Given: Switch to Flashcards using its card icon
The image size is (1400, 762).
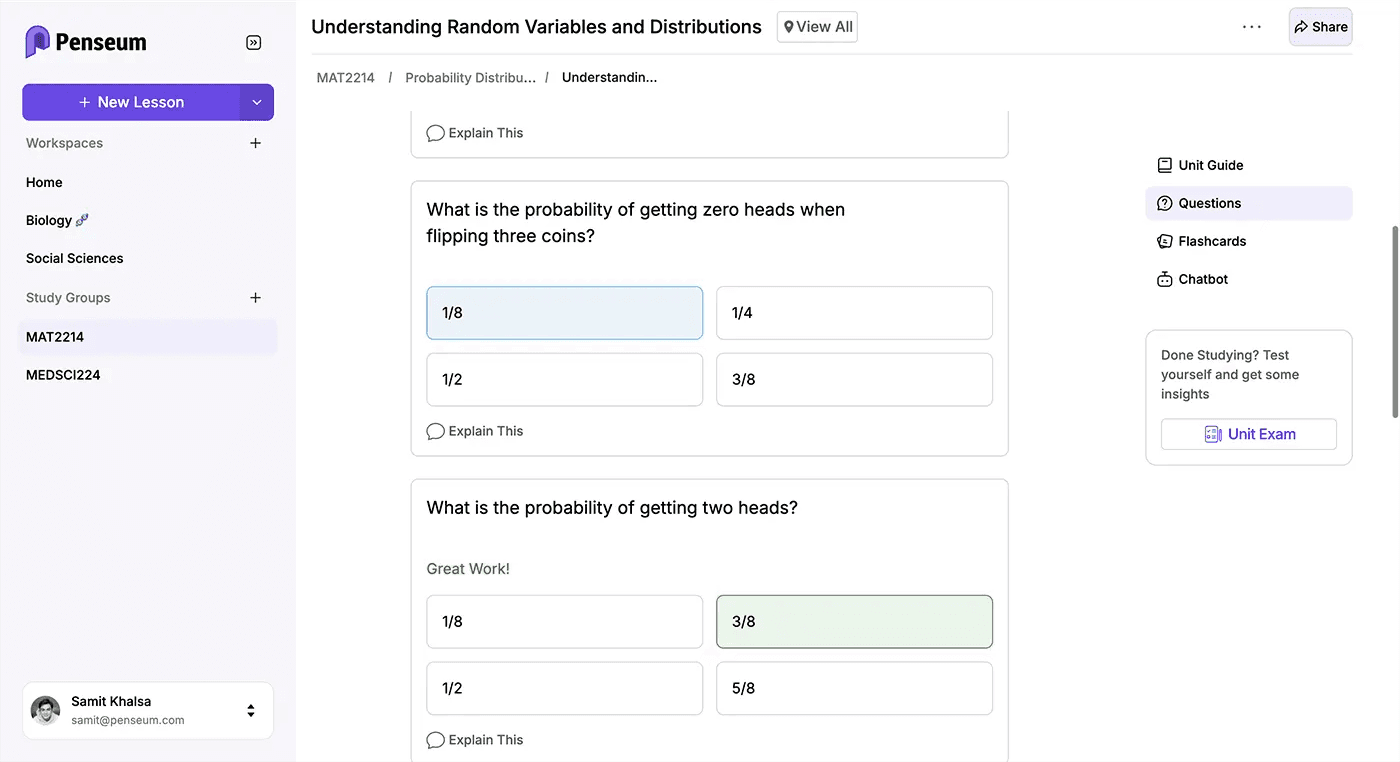Looking at the screenshot, I should point(1164,241).
